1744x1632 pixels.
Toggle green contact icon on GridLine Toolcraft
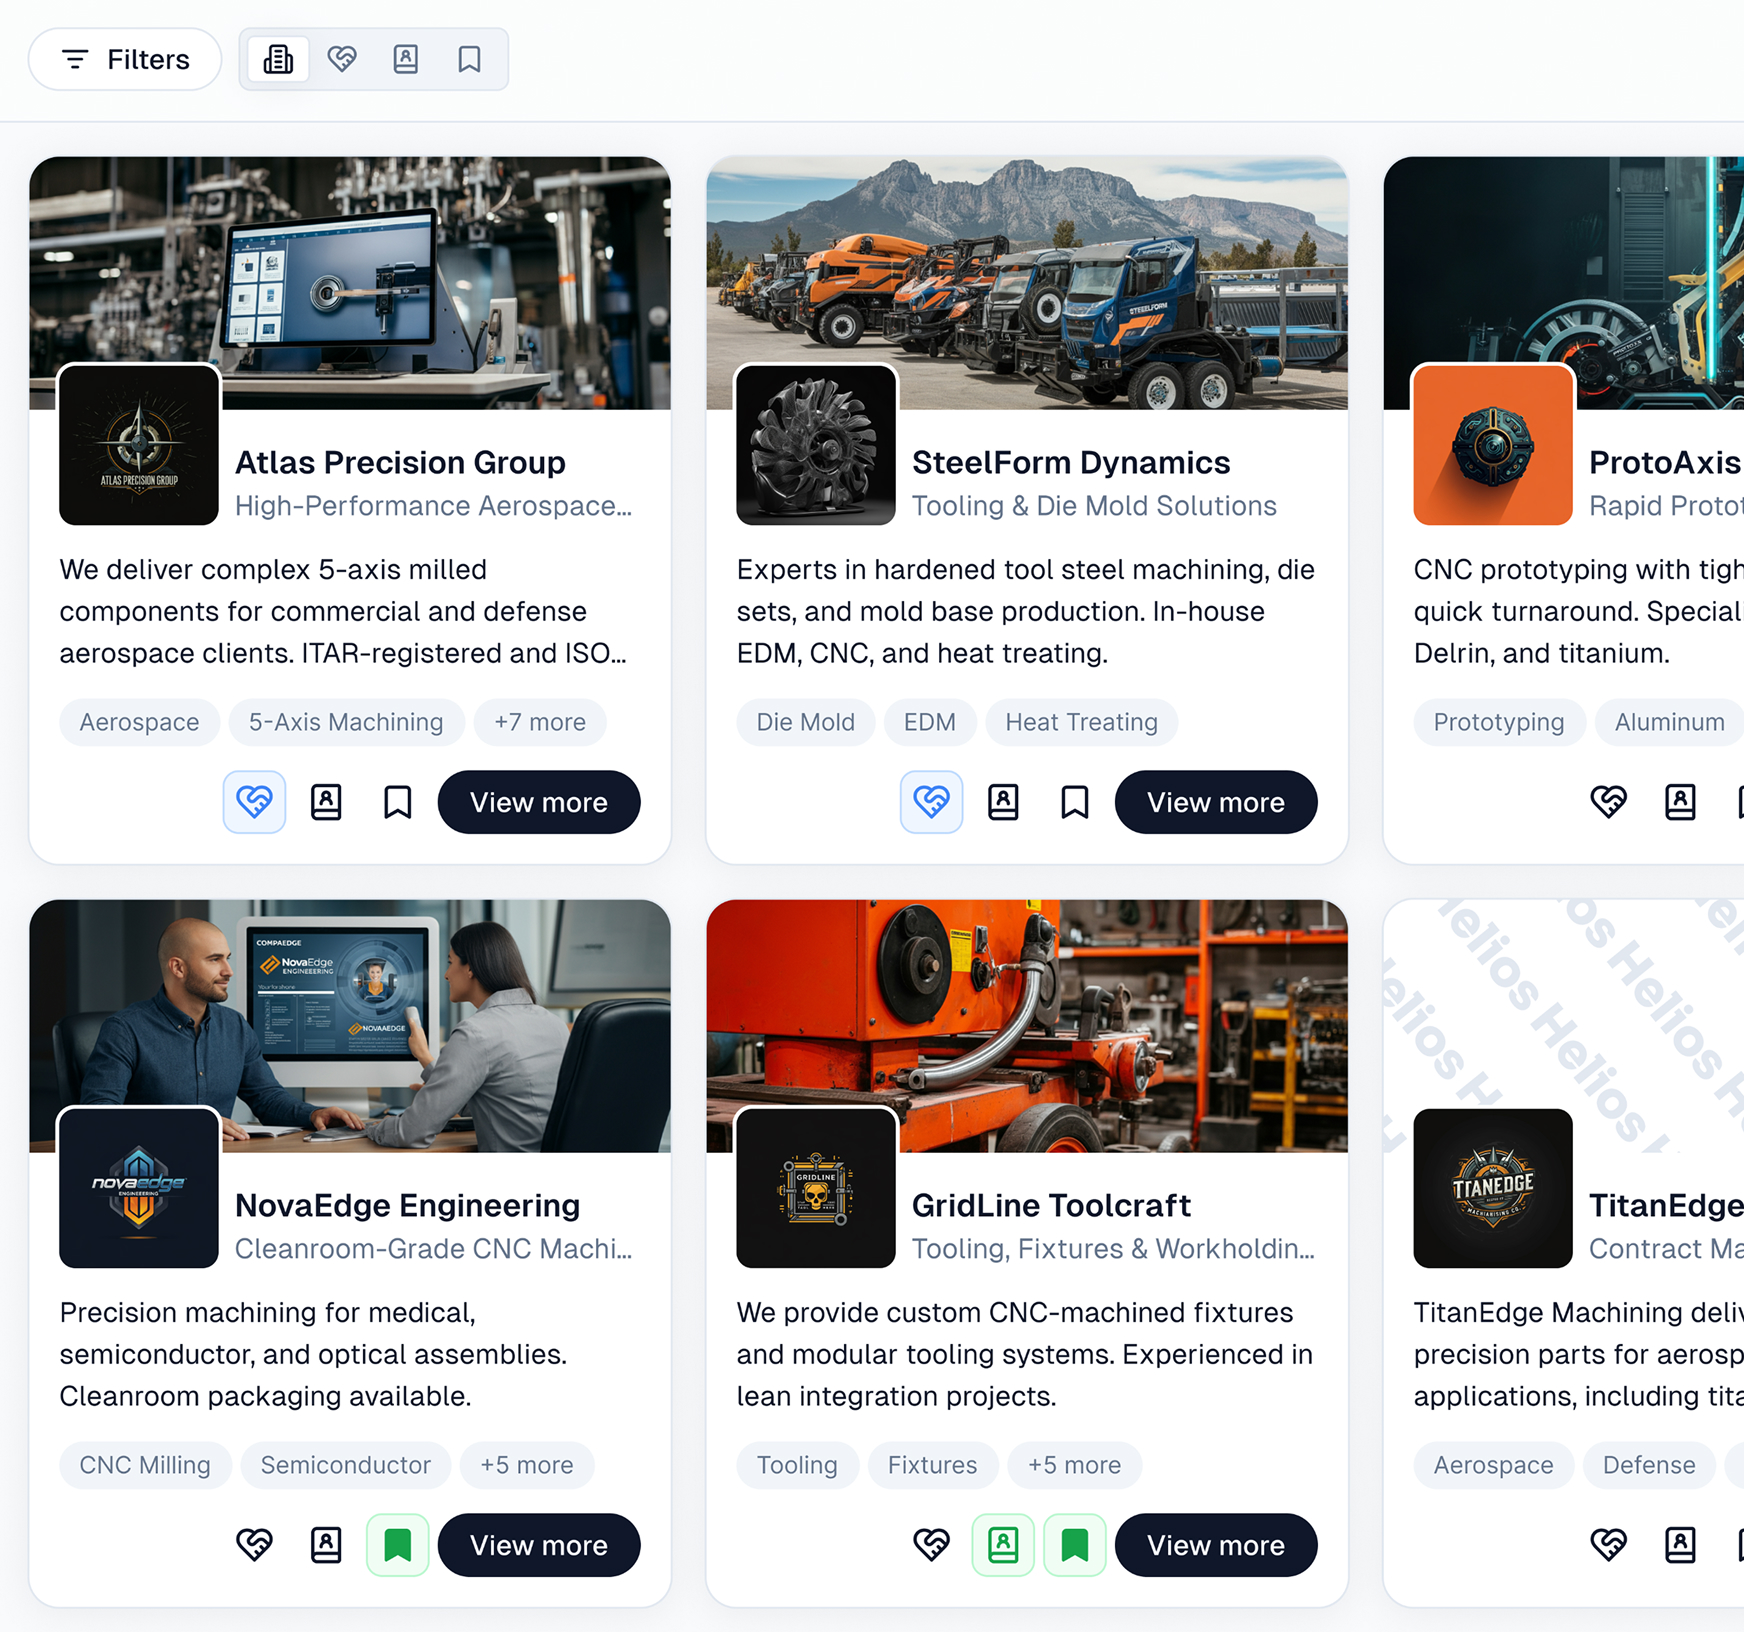[x=1003, y=1545]
